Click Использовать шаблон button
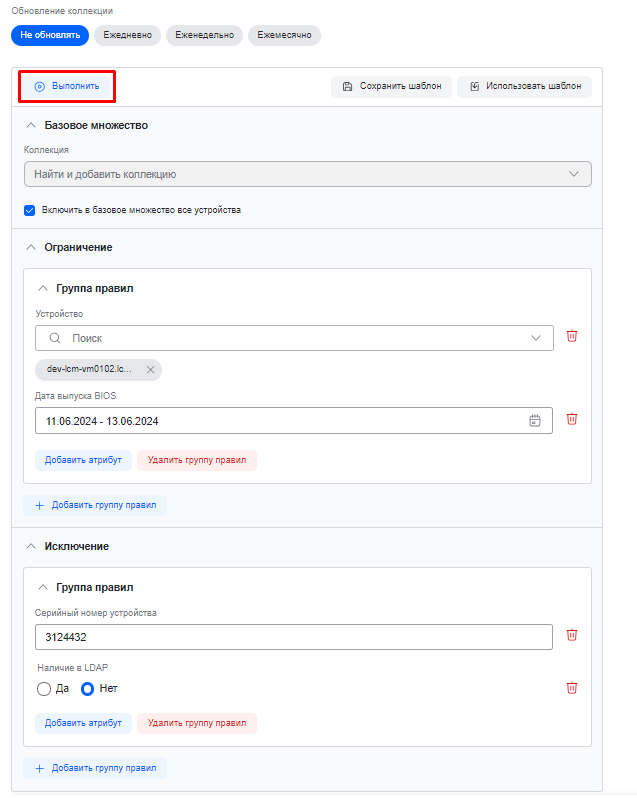This screenshot has height=798, width=637. [524, 87]
